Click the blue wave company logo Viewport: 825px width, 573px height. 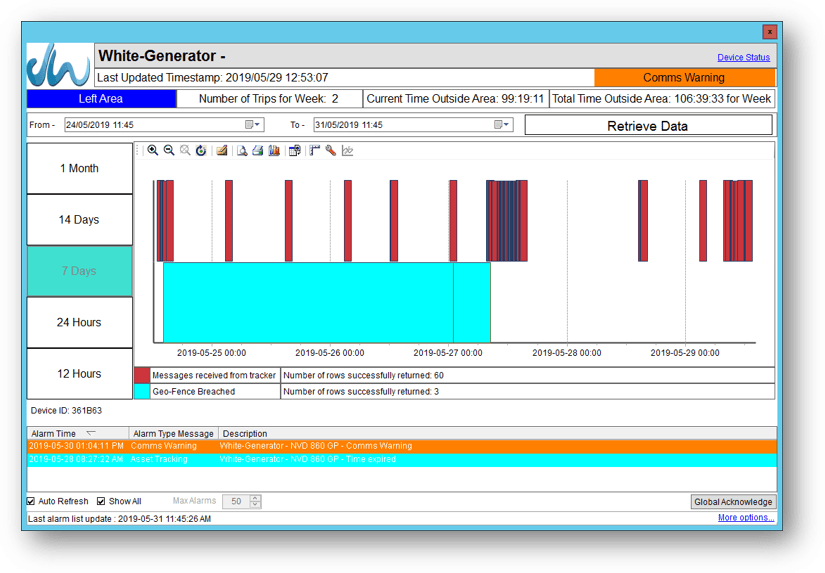[x=59, y=65]
